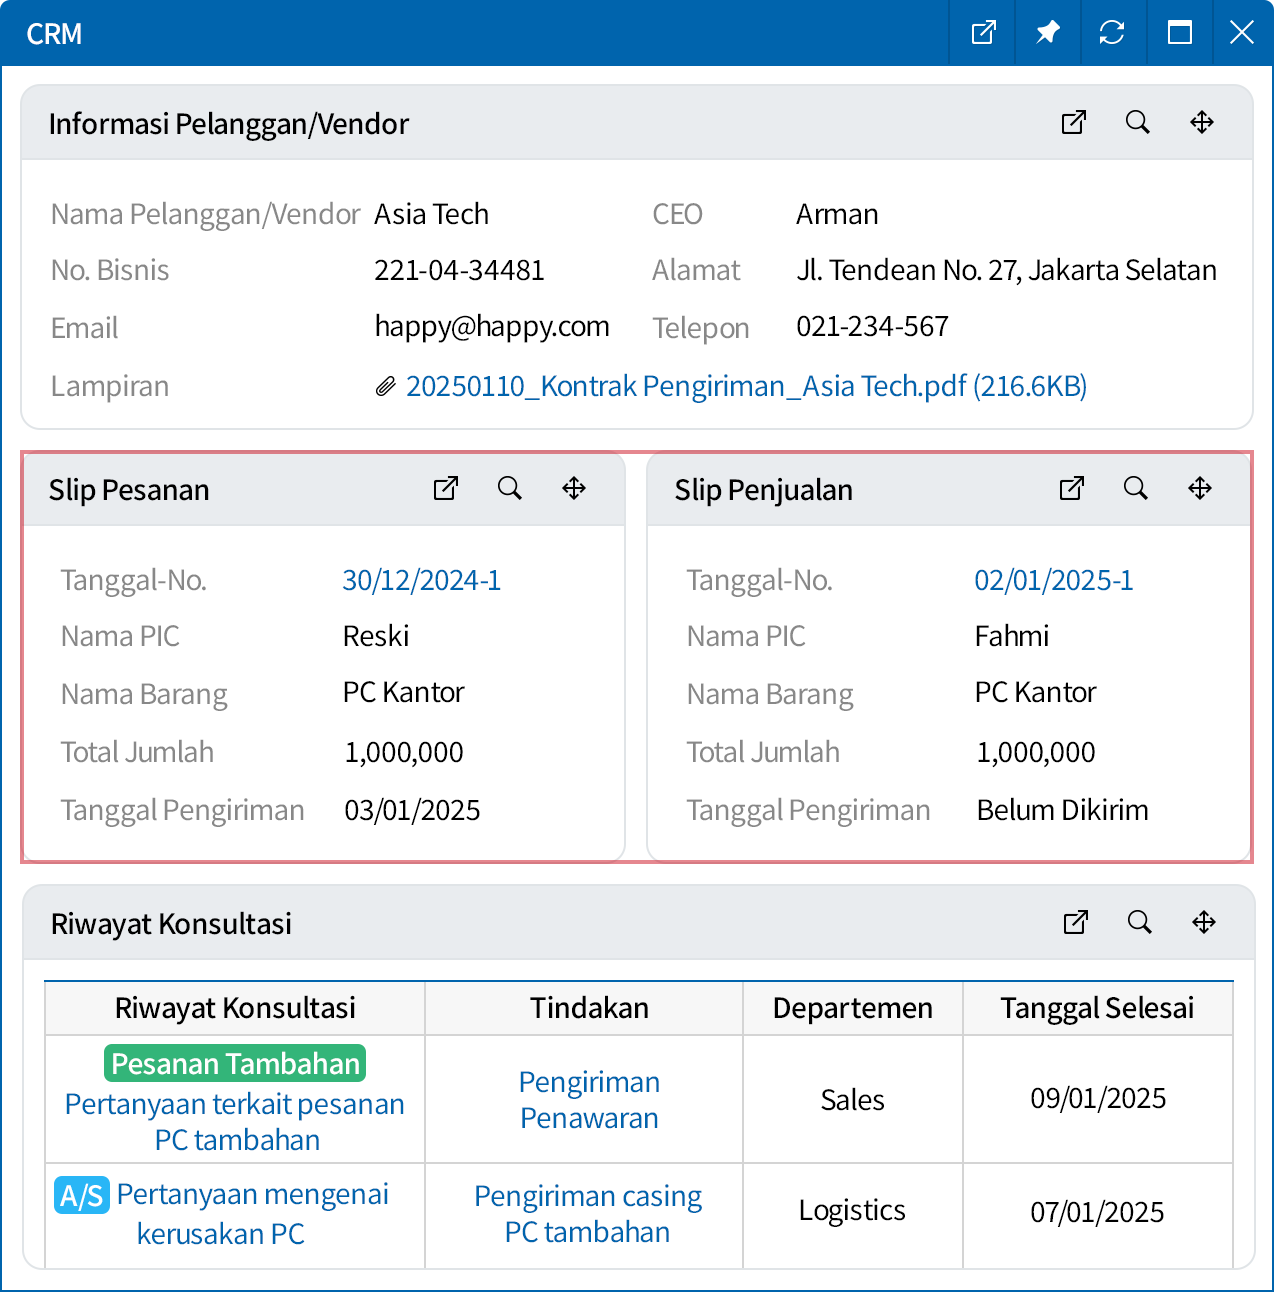
Task: Click the move handle on Riwayat Konsultasi panel
Action: (1204, 922)
